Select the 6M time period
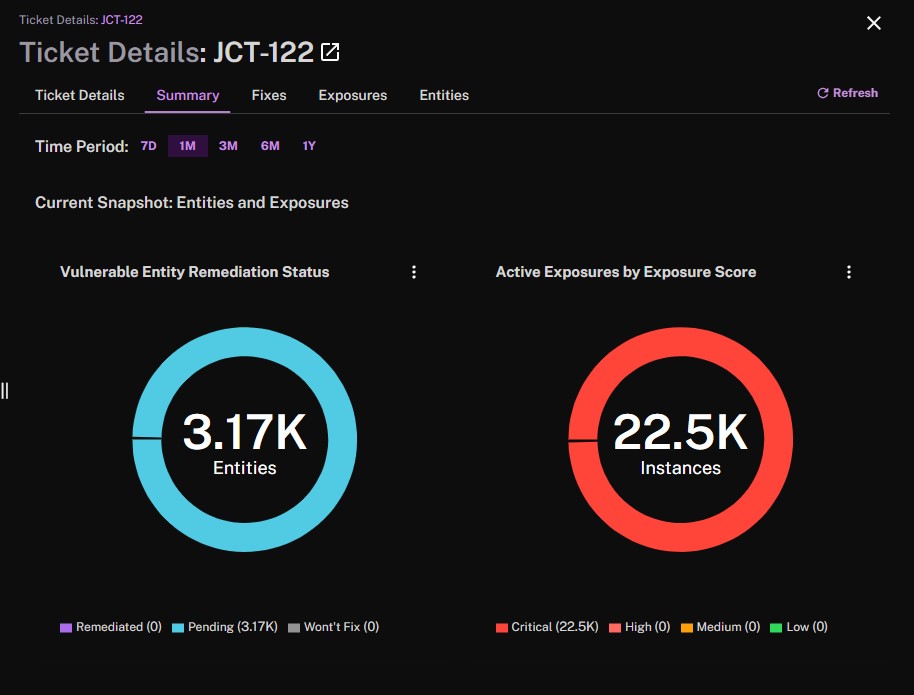The image size is (914, 695). 270,146
